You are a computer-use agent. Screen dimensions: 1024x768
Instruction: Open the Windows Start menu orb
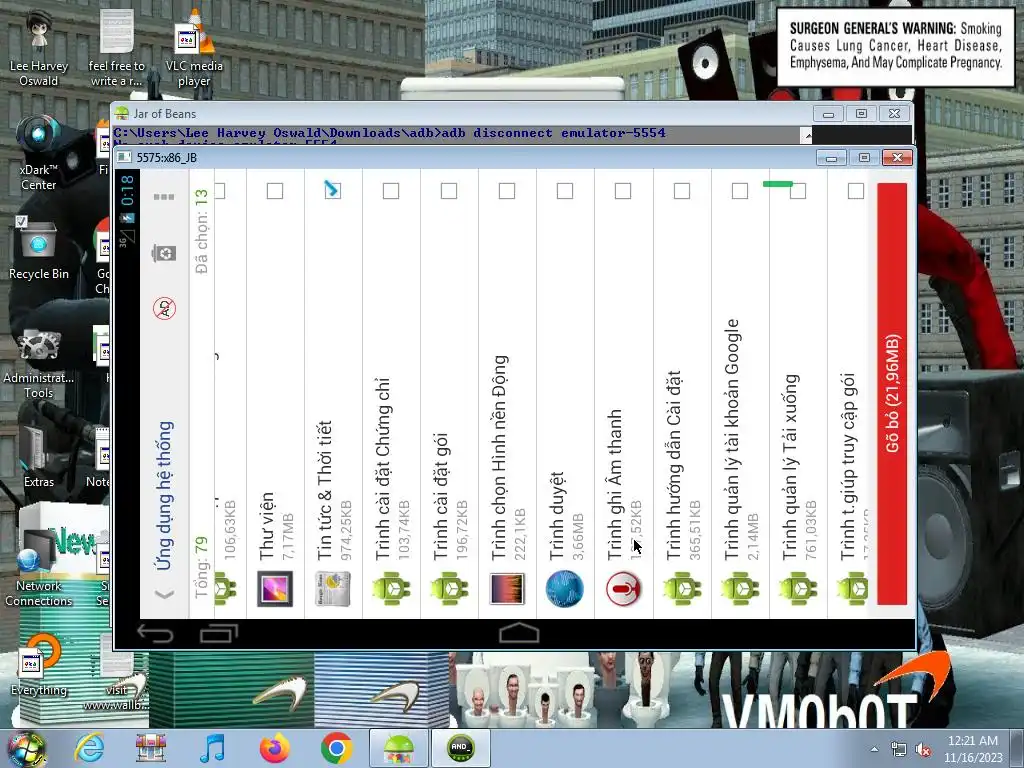26,748
